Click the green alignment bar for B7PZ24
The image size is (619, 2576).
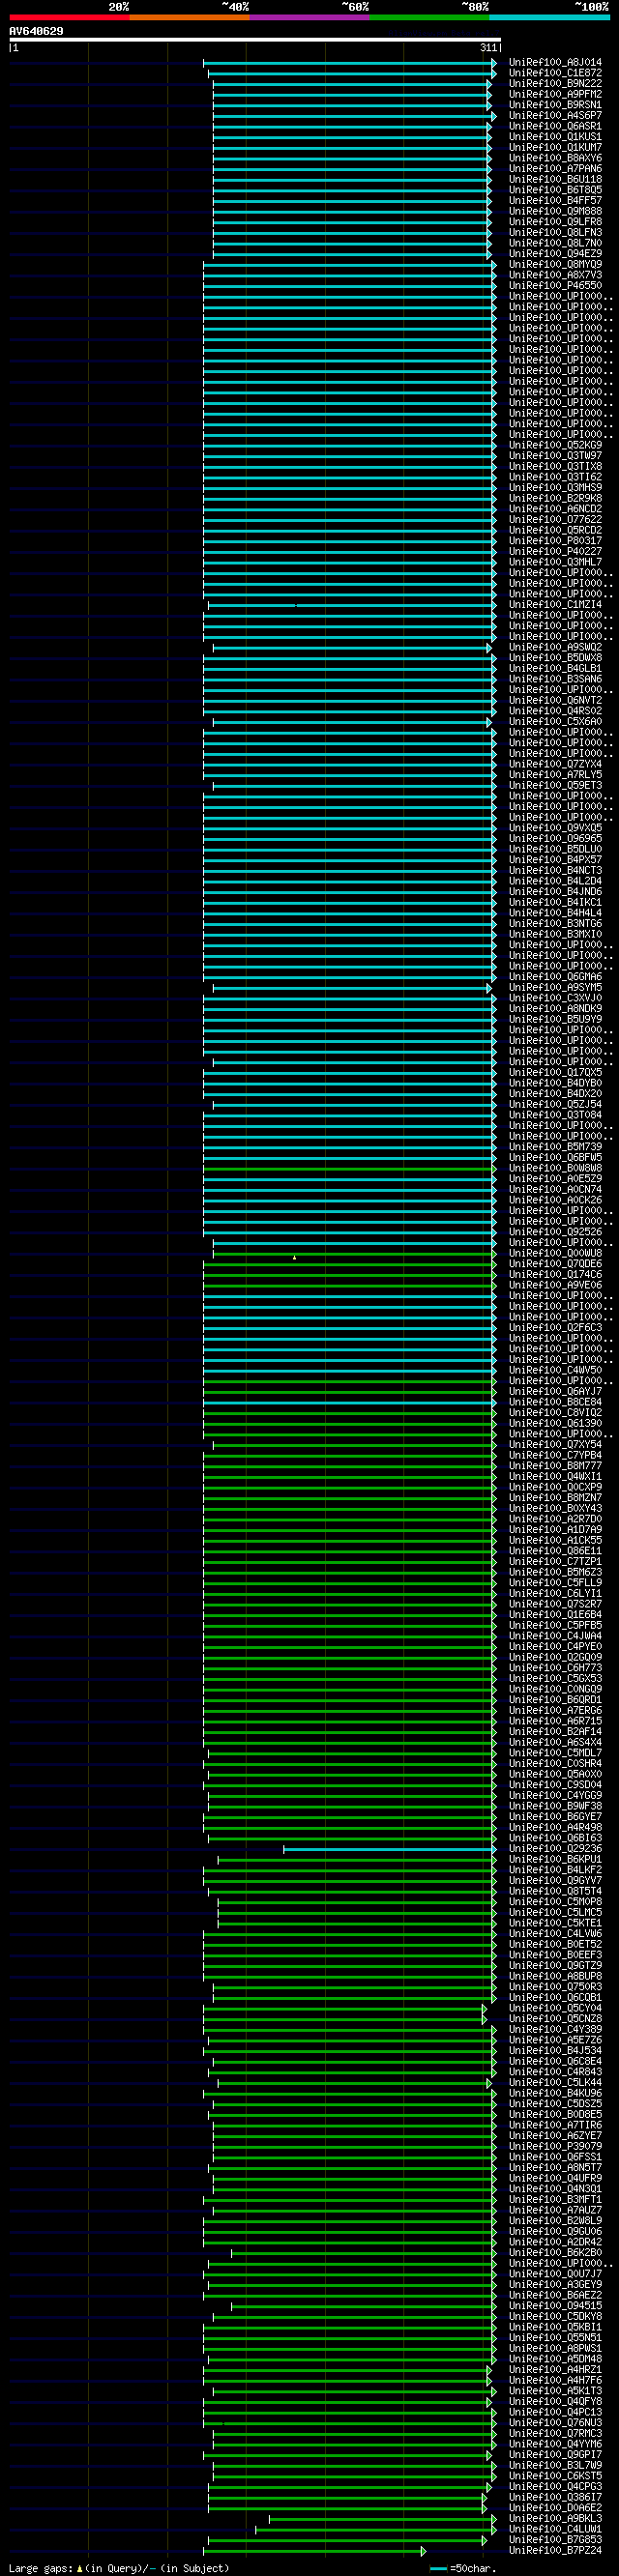click(x=318, y=2550)
